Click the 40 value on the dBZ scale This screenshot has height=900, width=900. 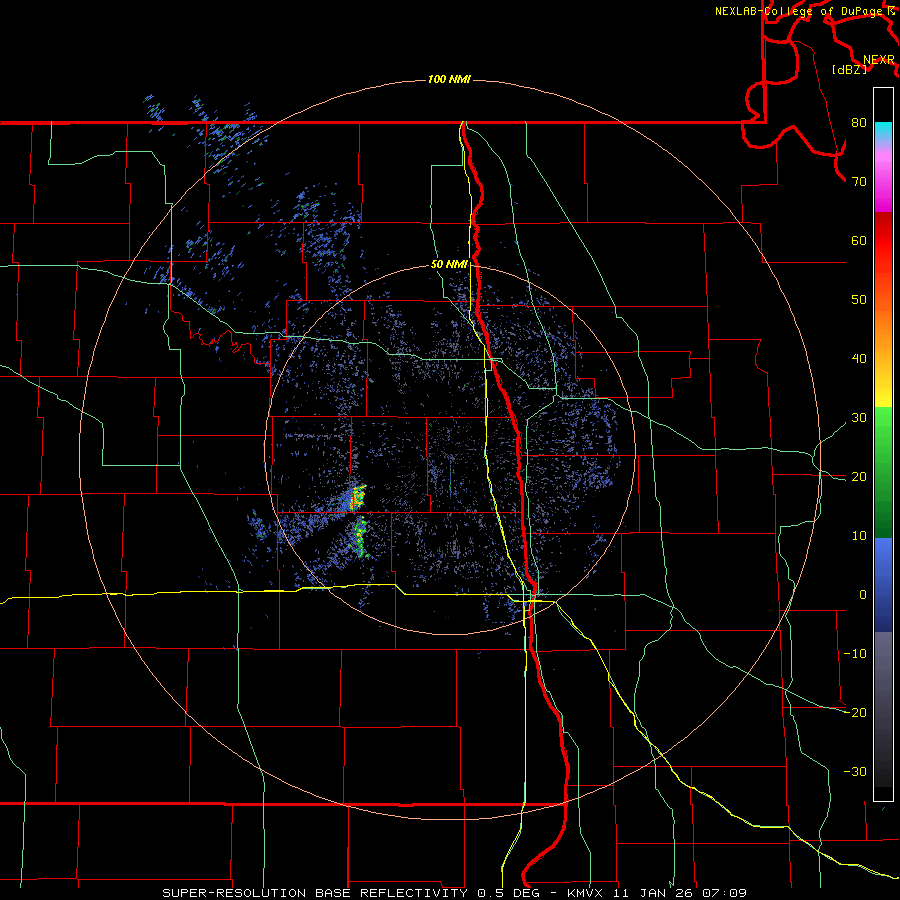click(x=859, y=359)
